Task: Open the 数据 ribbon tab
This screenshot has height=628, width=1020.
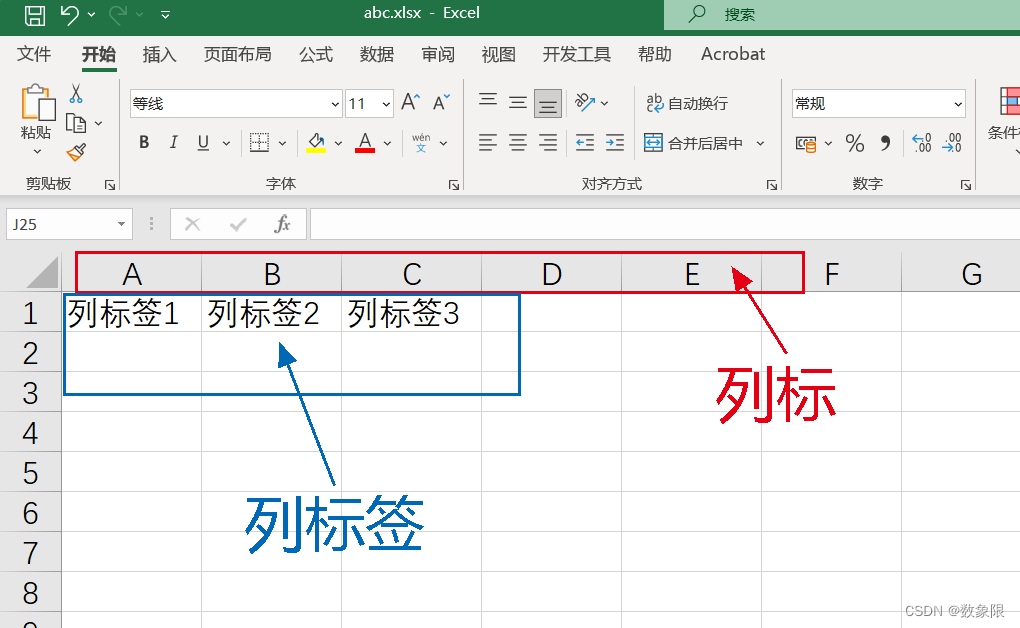Action: click(x=377, y=54)
